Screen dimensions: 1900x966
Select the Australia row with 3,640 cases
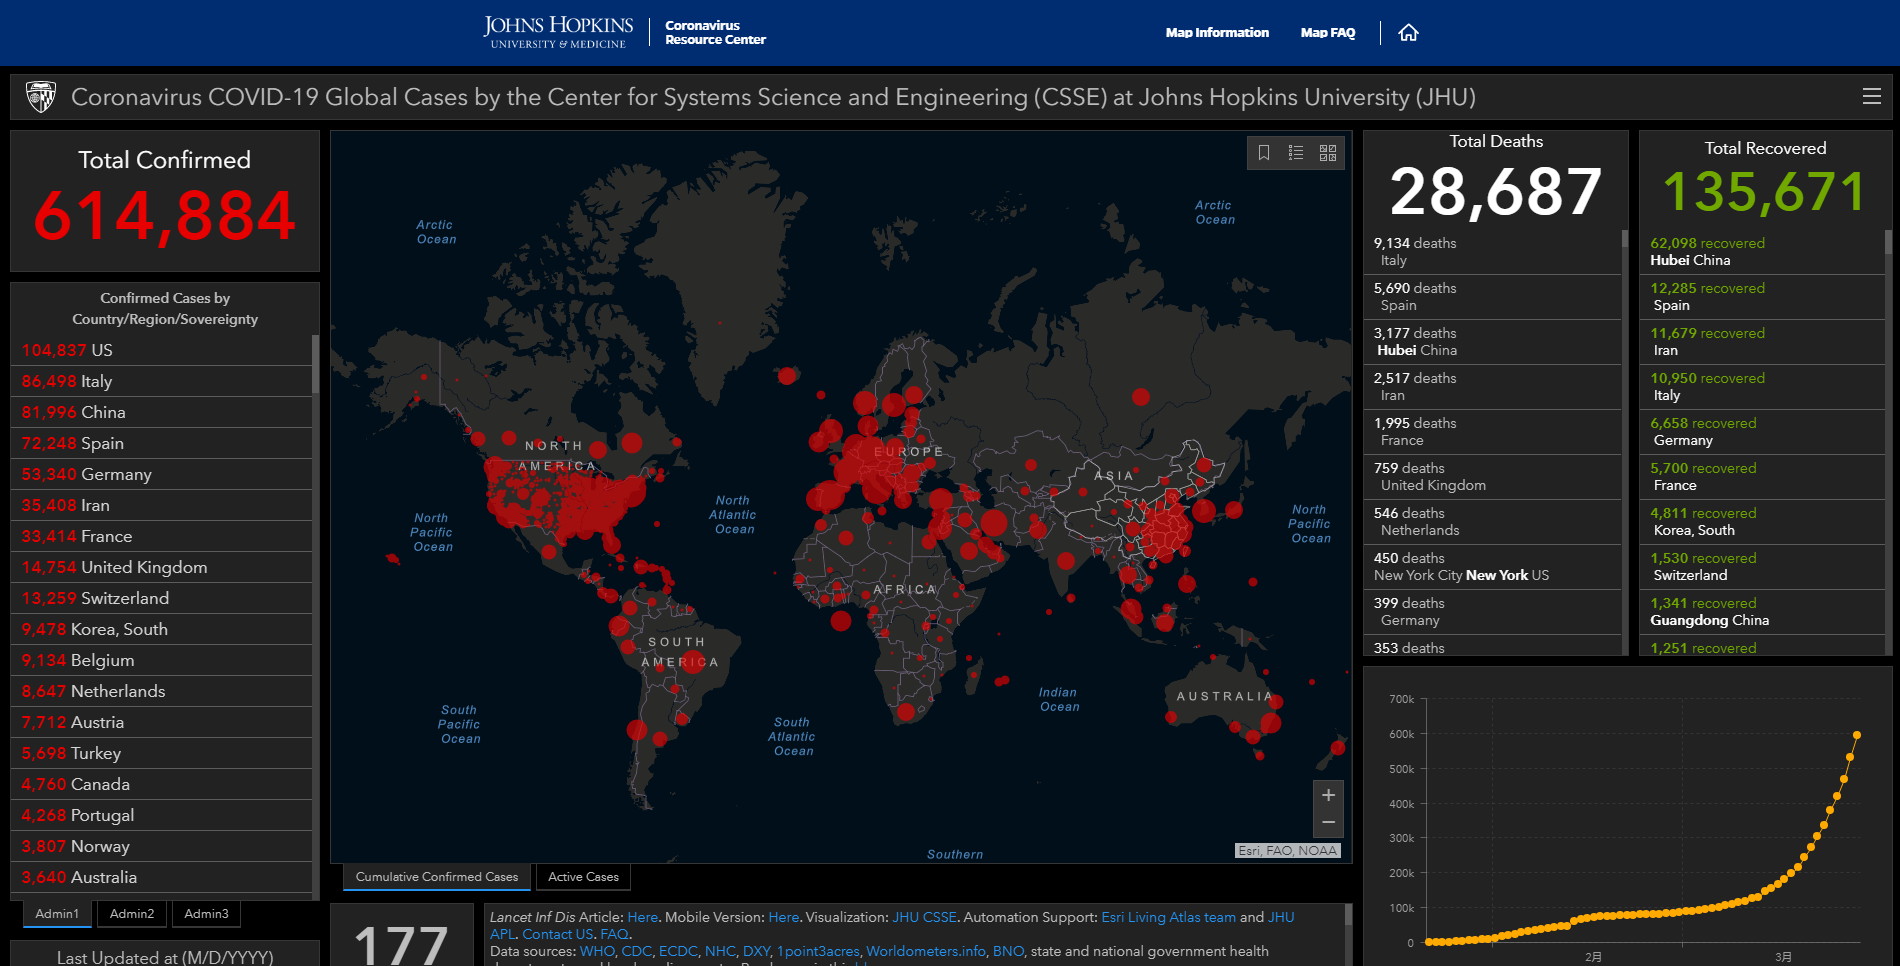pyautogui.click(x=161, y=877)
